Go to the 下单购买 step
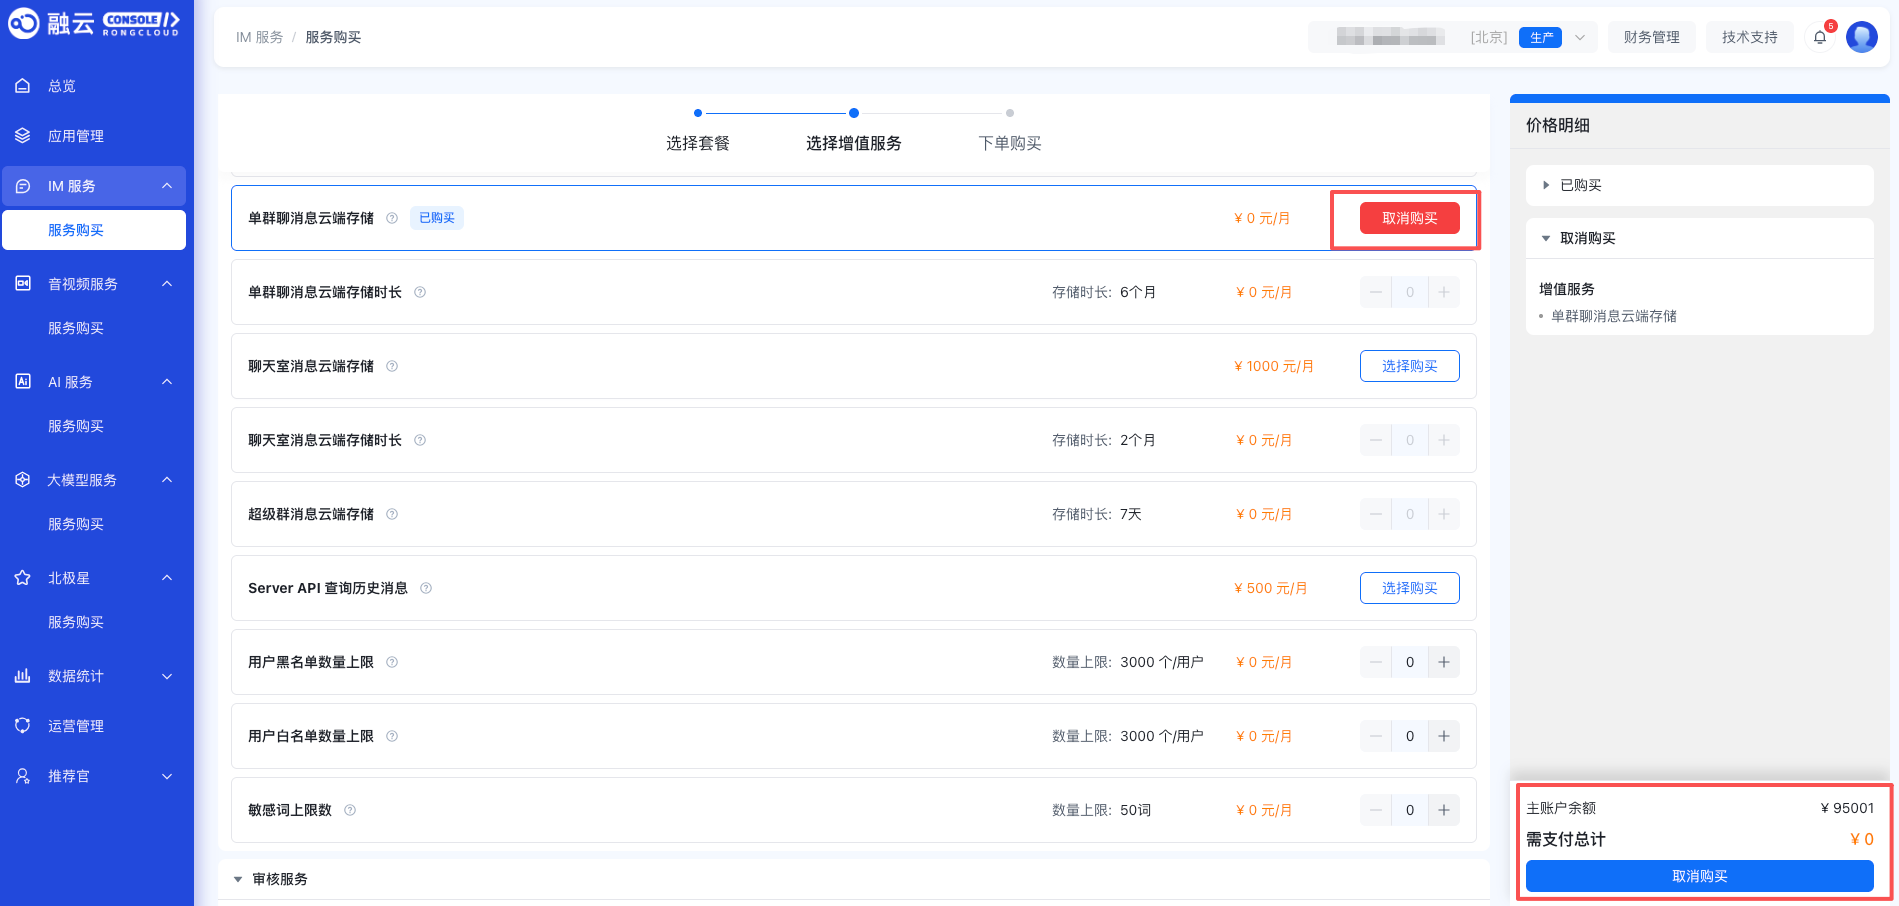This screenshot has height=906, width=1899. [1010, 143]
